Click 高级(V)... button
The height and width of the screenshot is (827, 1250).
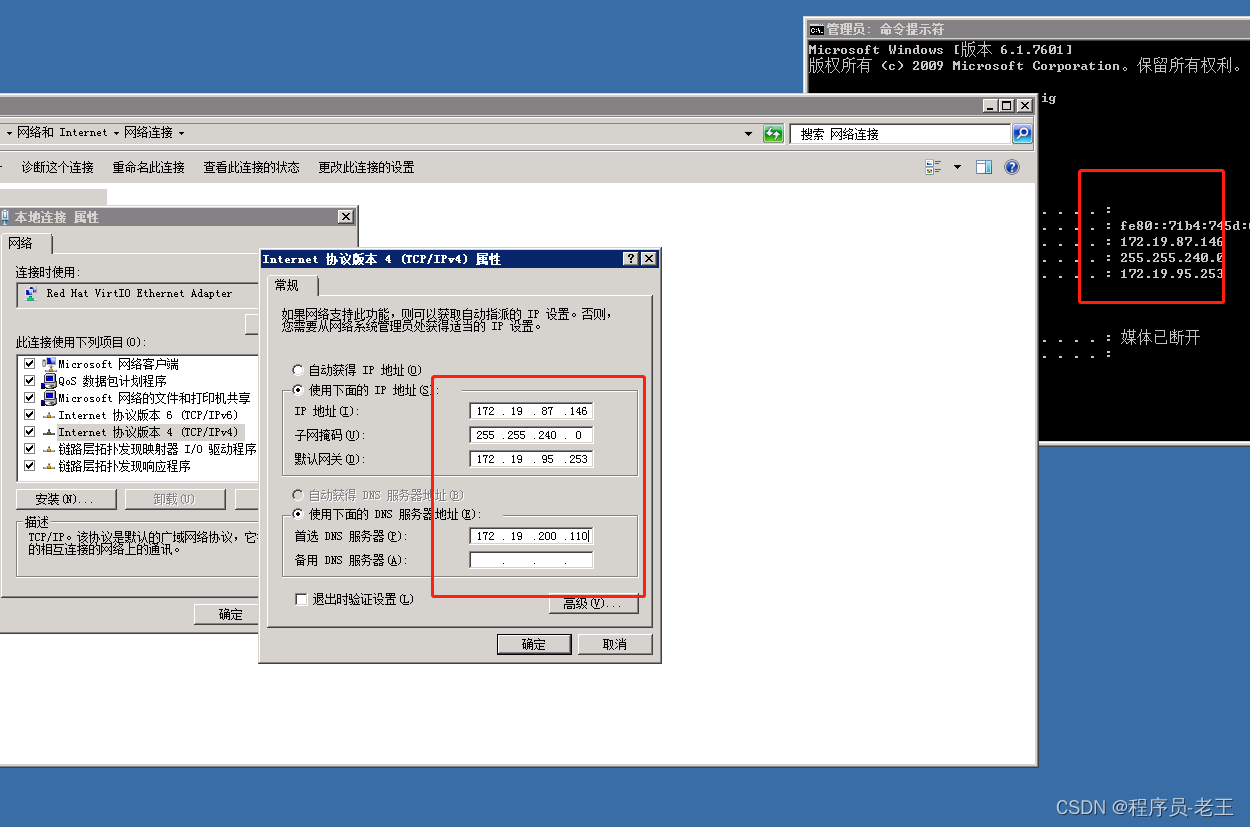click(x=592, y=604)
